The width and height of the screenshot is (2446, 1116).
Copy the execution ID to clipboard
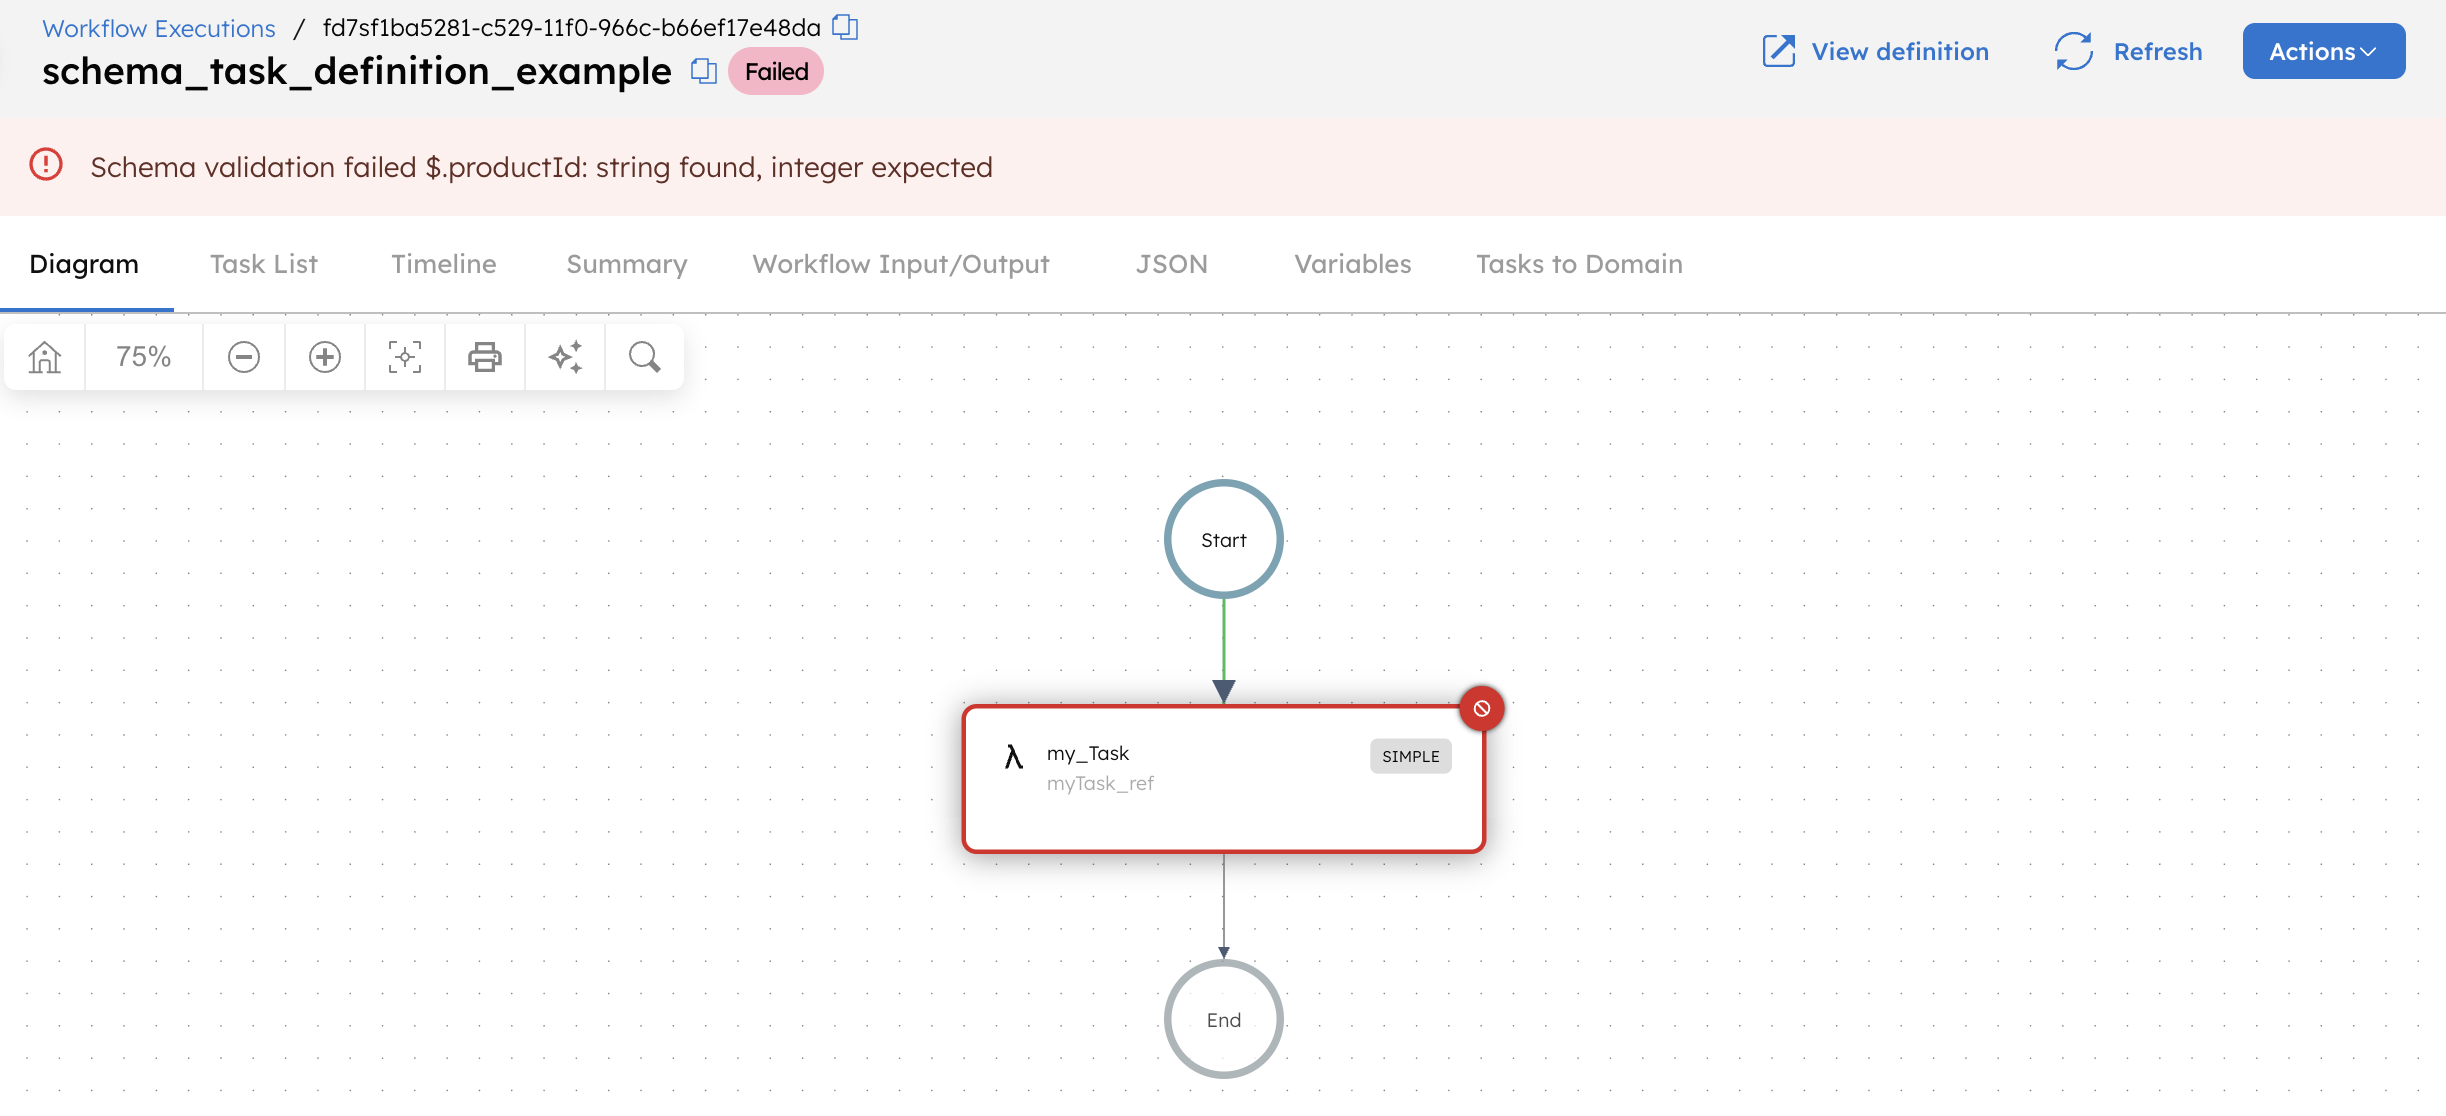click(845, 27)
